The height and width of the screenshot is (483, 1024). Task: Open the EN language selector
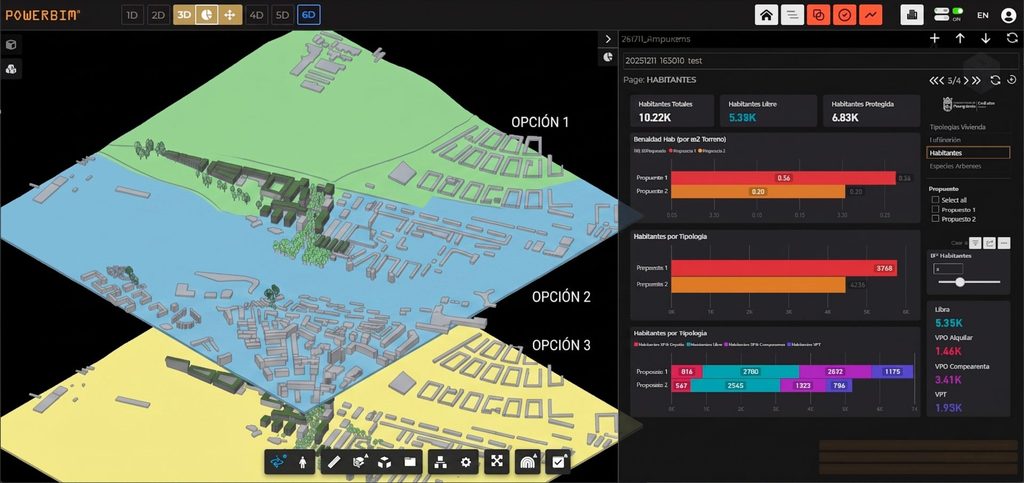click(982, 15)
